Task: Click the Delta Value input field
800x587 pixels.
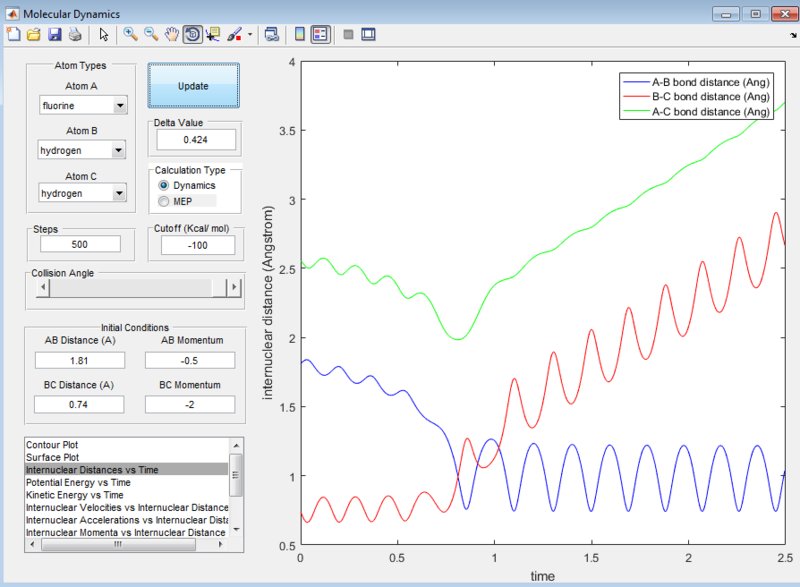Action: 193,140
